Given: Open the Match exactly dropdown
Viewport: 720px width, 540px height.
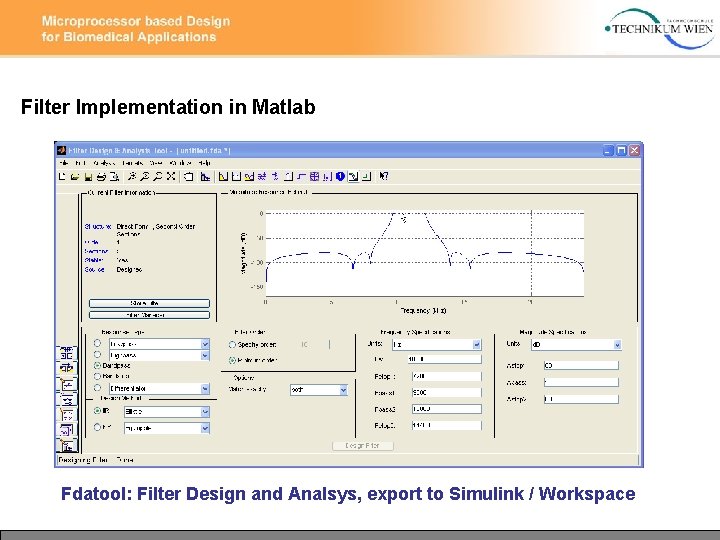Looking at the screenshot, I should 343,390.
